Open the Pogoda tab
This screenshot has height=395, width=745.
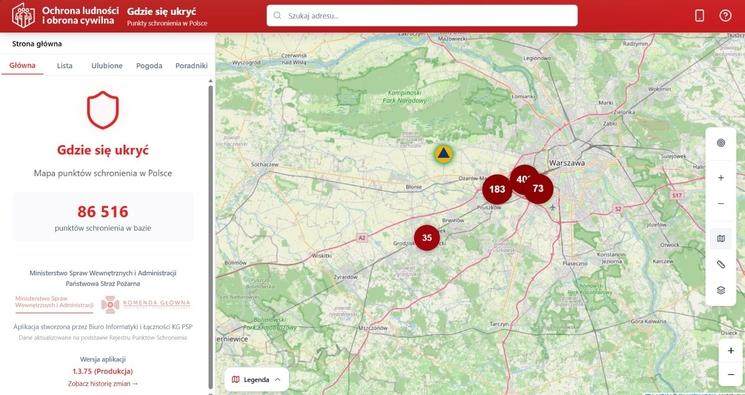tap(149, 66)
